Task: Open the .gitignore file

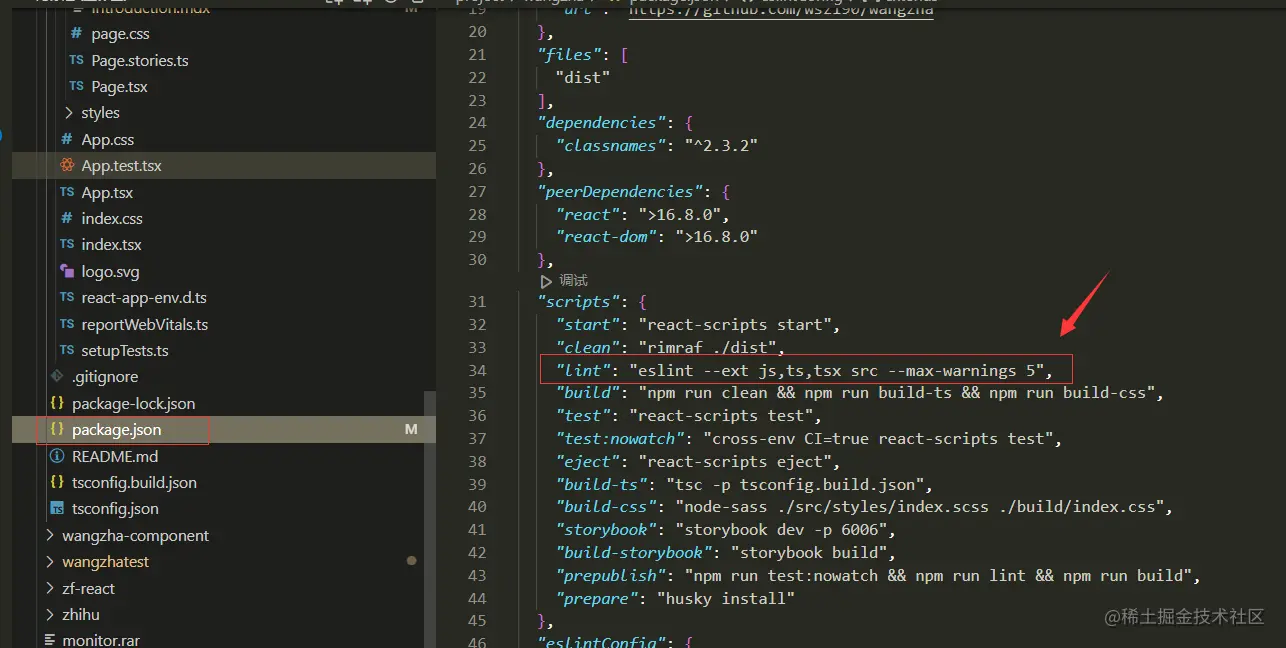Action: [x=105, y=376]
